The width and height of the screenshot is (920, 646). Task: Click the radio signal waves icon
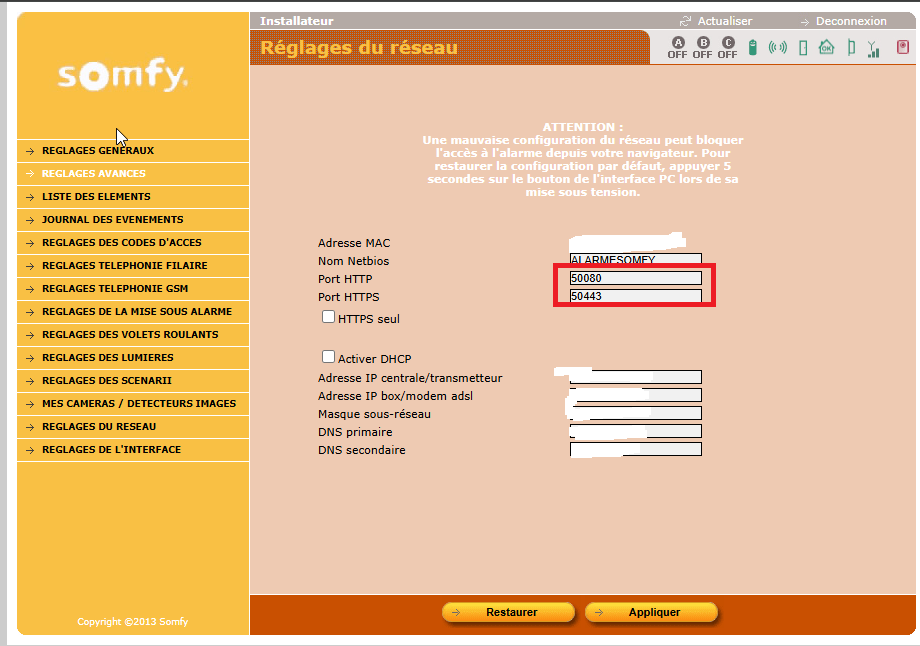tap(777, 47)
